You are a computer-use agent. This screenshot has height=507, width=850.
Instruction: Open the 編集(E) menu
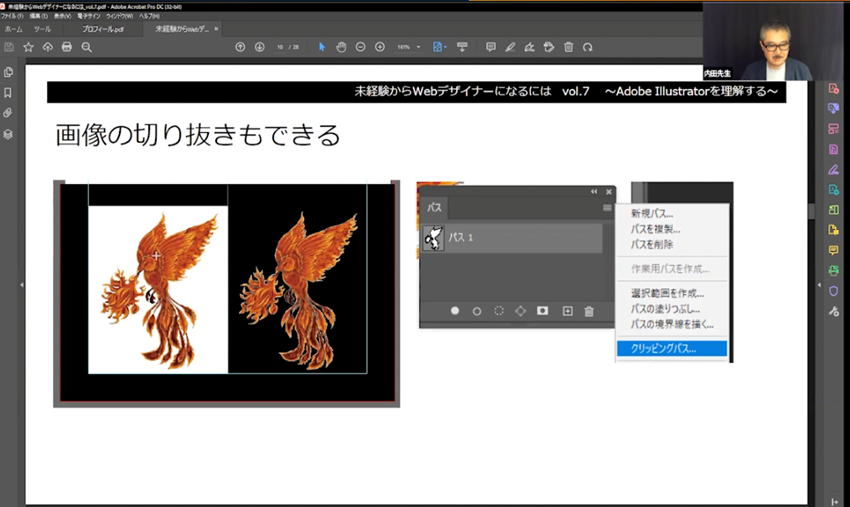38,16
